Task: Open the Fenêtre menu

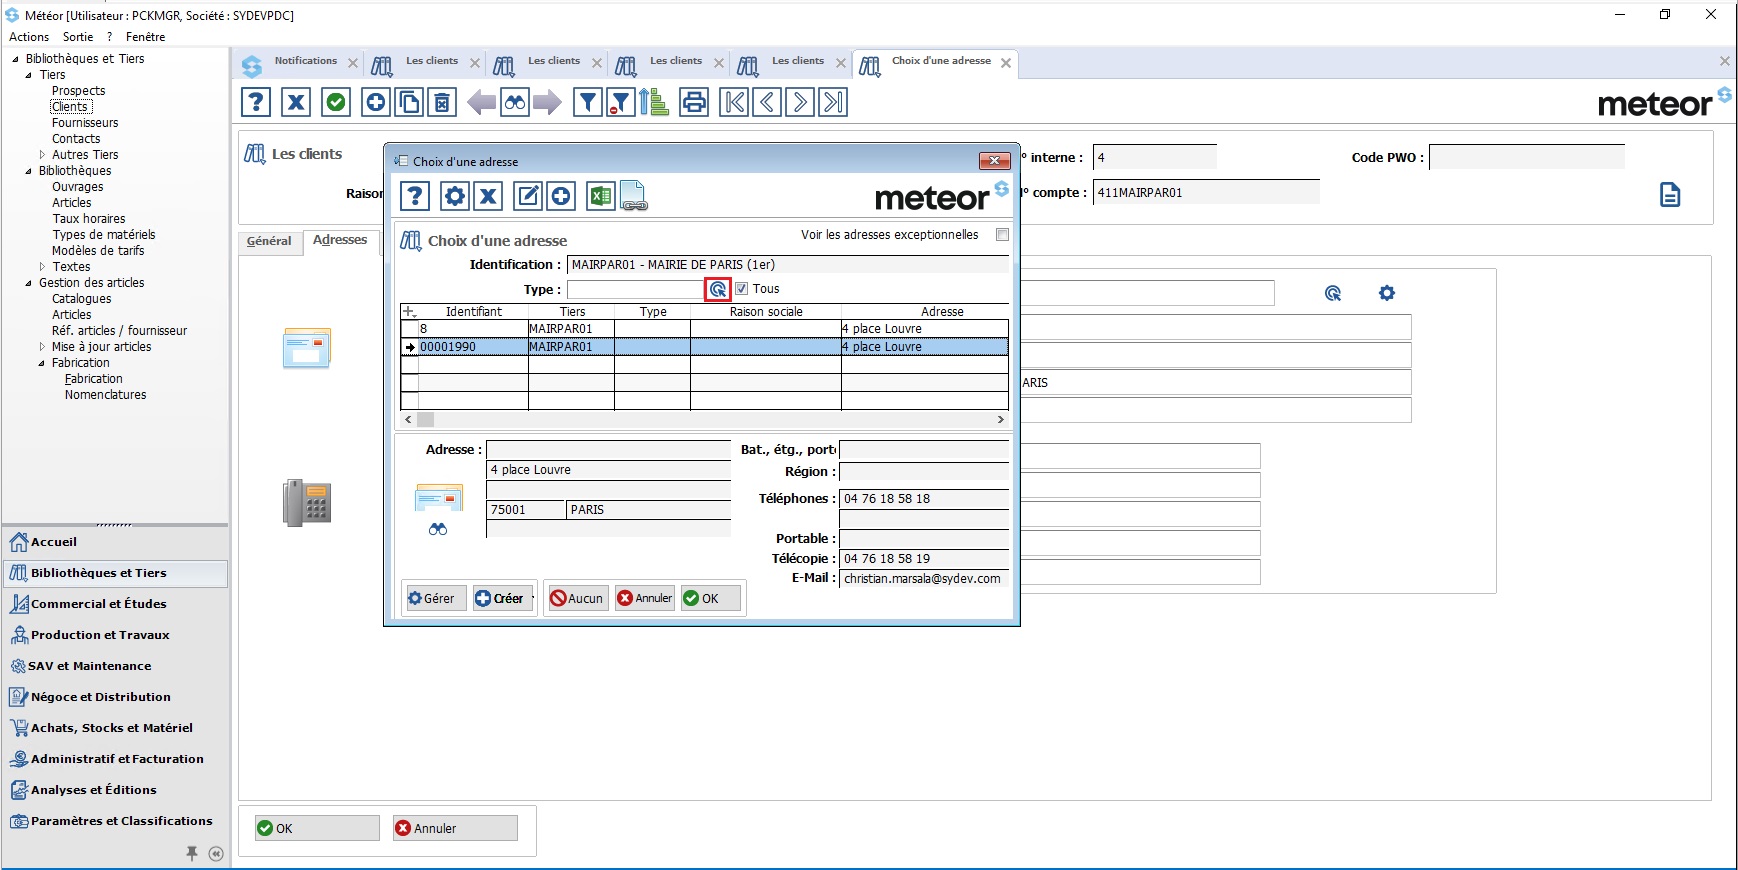Action: pyautogui.click(x=146, y=37)
